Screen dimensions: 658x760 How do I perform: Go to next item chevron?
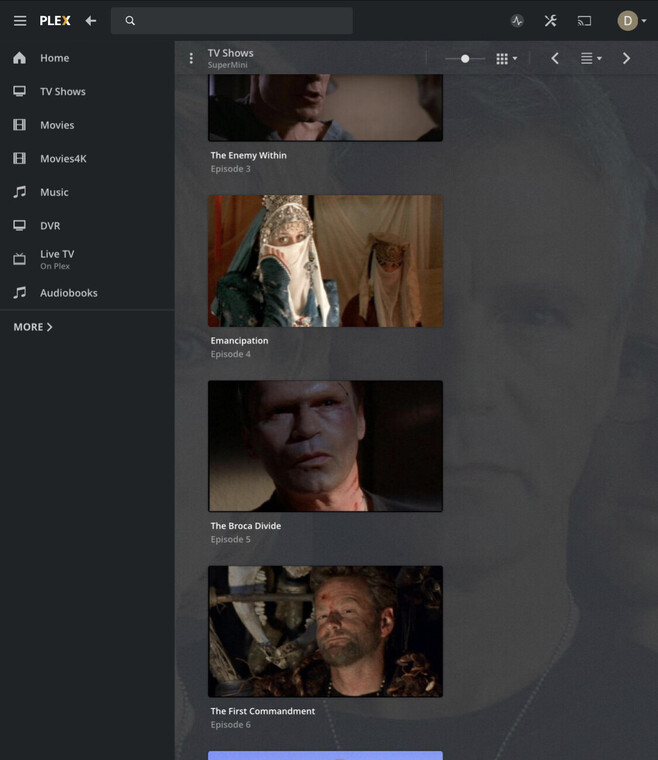[626, 59]
